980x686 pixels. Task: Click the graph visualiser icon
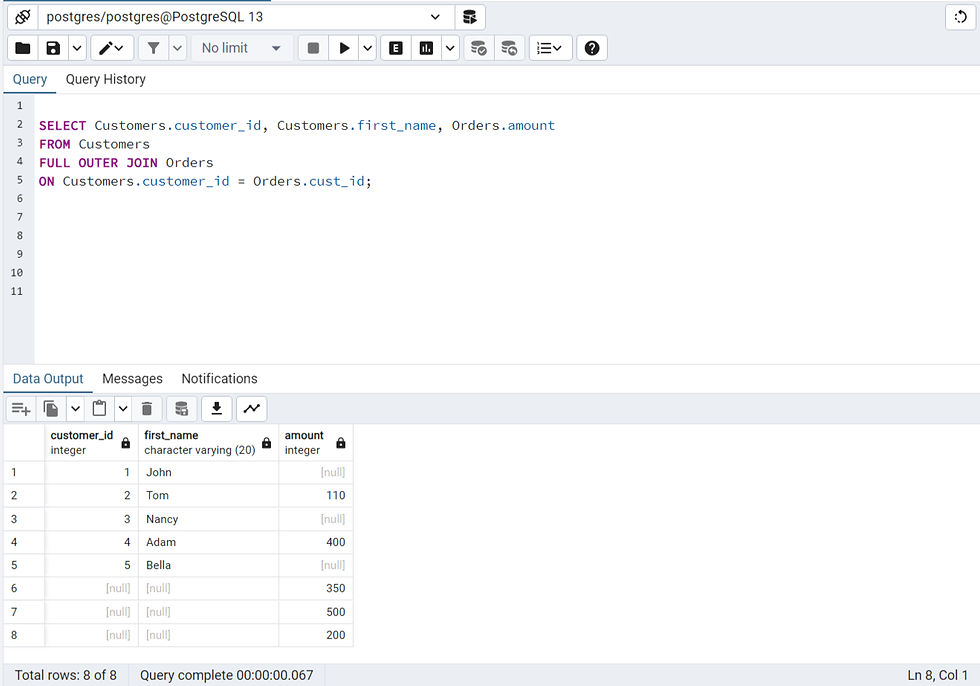click(252, 409)
